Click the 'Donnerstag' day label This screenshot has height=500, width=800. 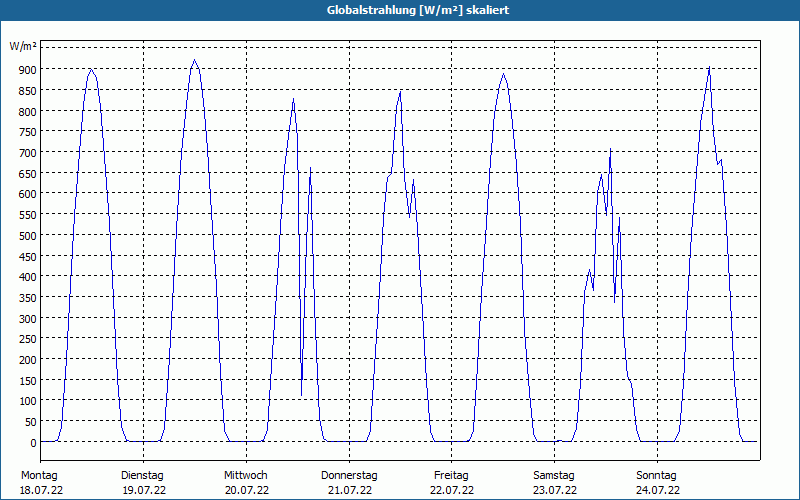[x=349, y=476]
